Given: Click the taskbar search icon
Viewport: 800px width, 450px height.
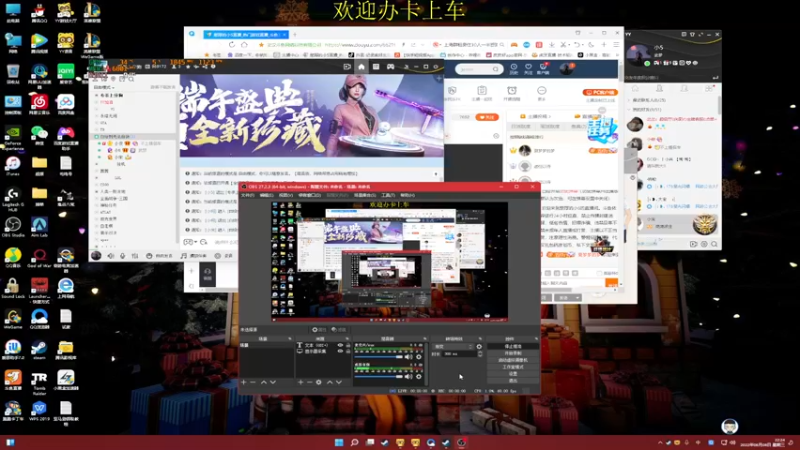Looking at the screenshot, I should pos(354,442).
